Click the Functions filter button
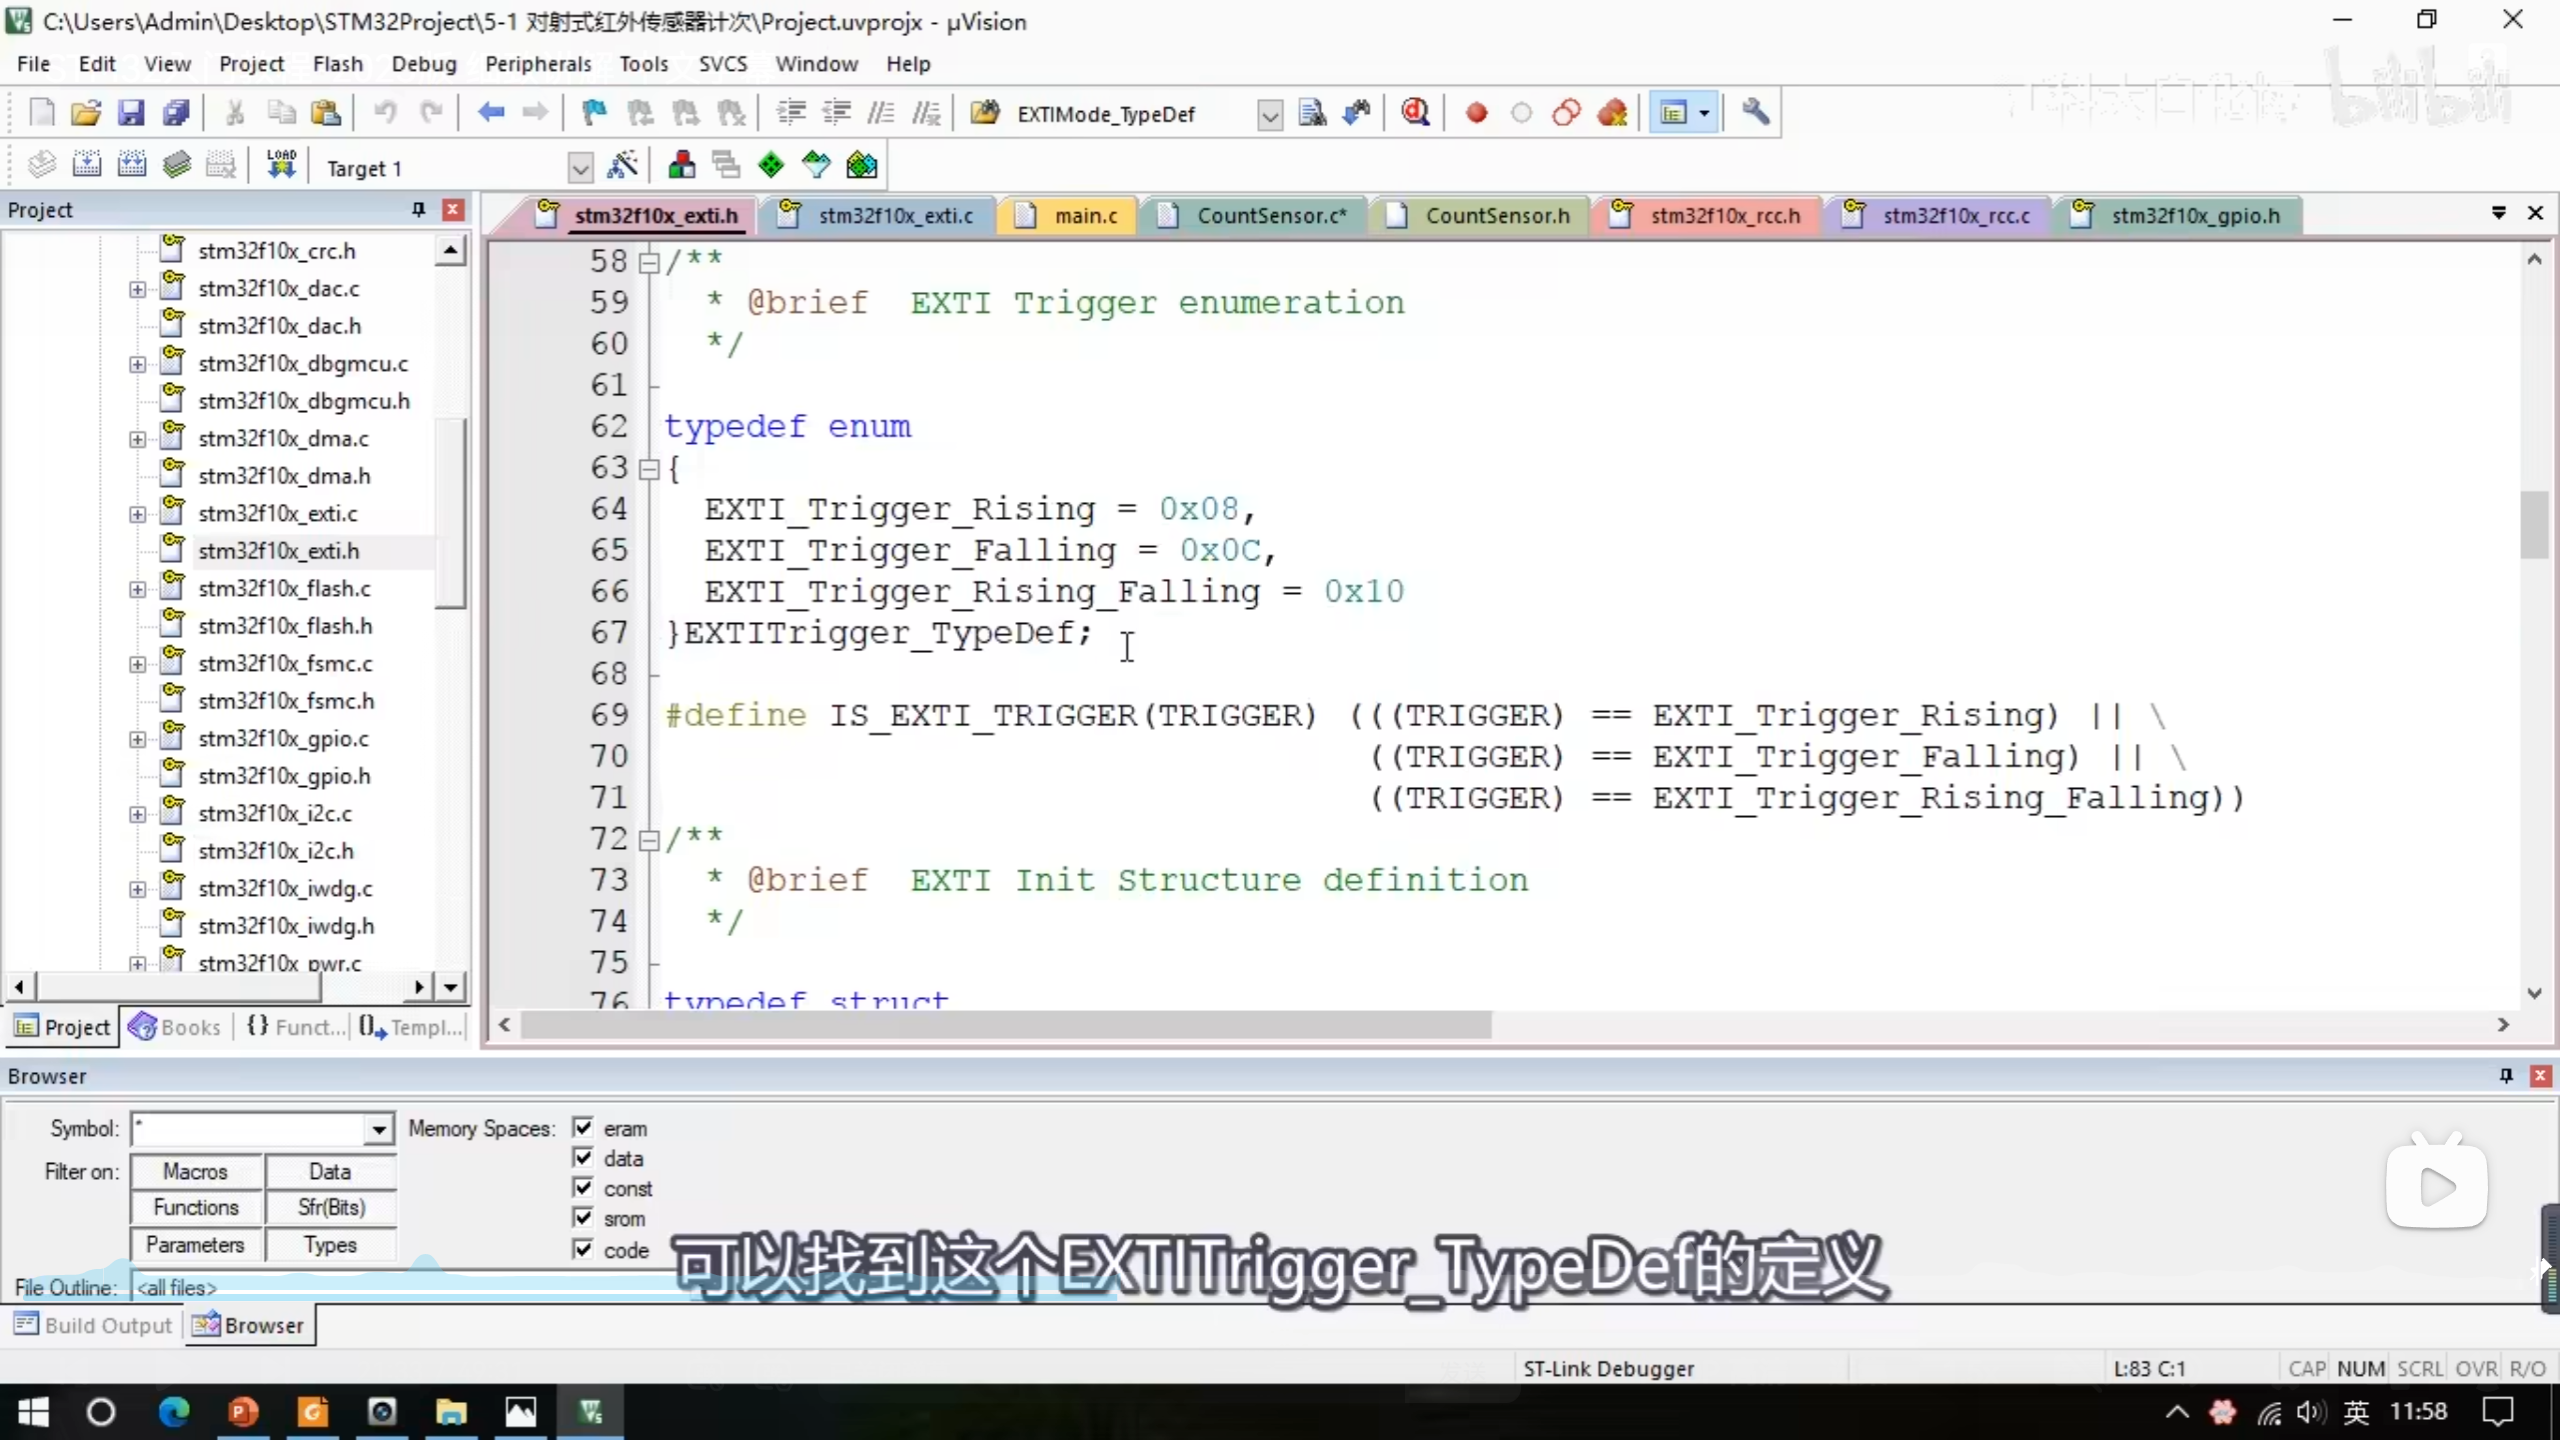 pos(196,1207)
